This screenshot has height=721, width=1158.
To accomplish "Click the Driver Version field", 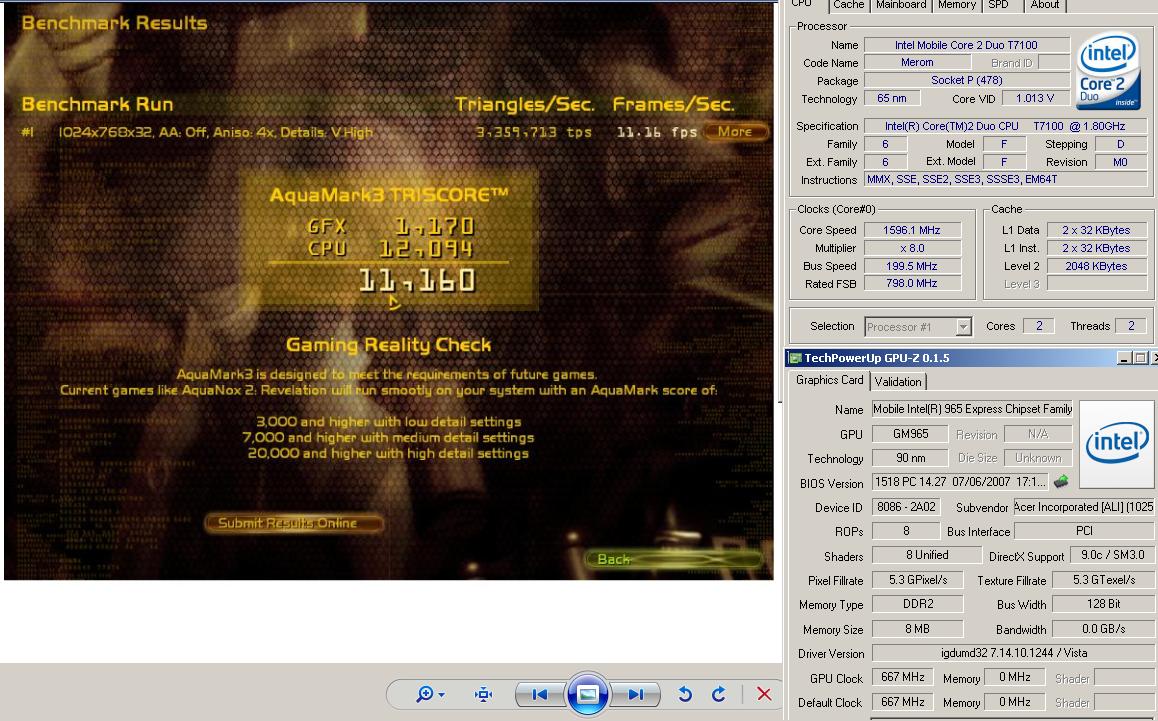I will click(x=1013, y=653).
